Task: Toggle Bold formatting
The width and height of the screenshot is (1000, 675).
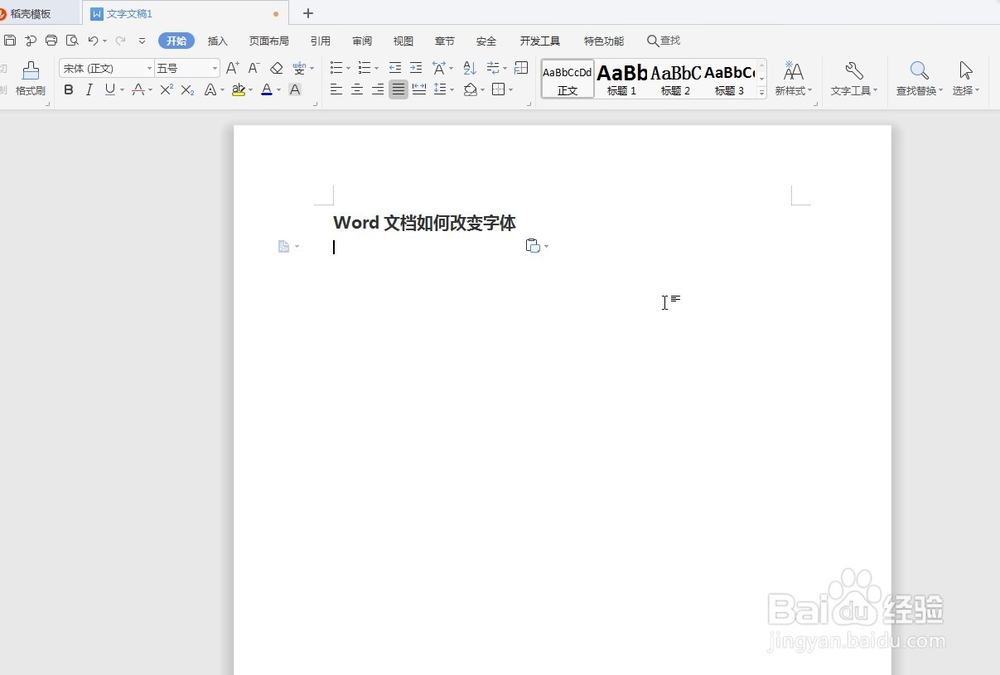Action: [x=69, y=90]
